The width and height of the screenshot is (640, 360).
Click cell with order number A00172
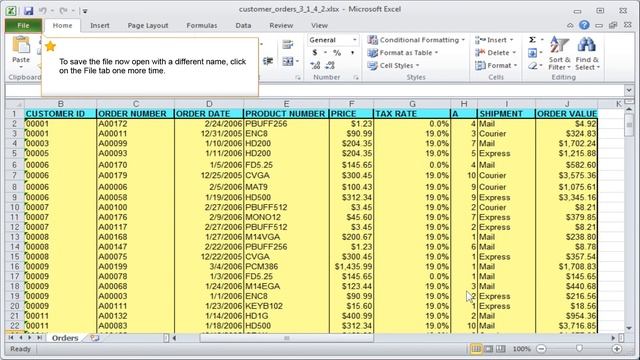pos(135,124)
